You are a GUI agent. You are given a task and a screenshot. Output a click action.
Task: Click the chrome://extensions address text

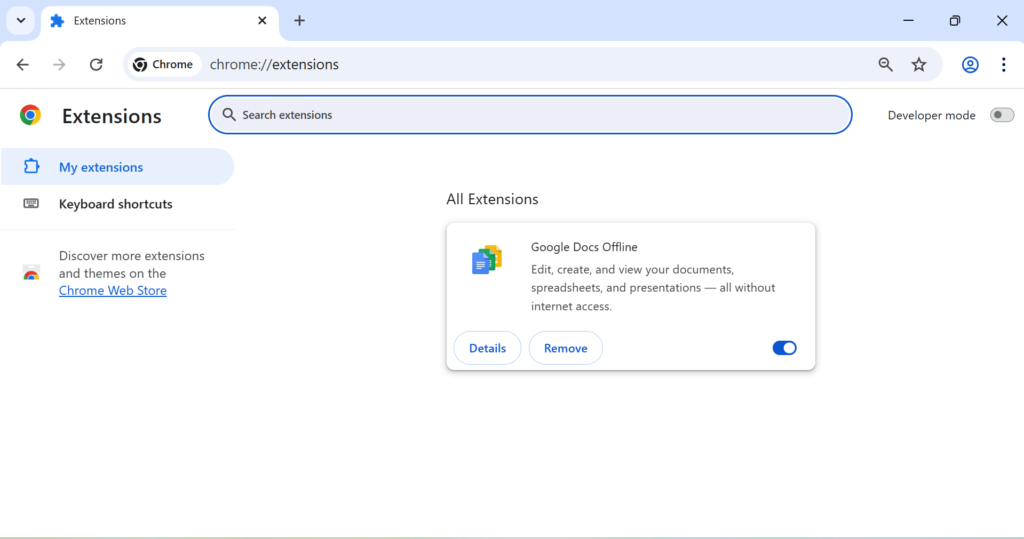tap(274, 64)
